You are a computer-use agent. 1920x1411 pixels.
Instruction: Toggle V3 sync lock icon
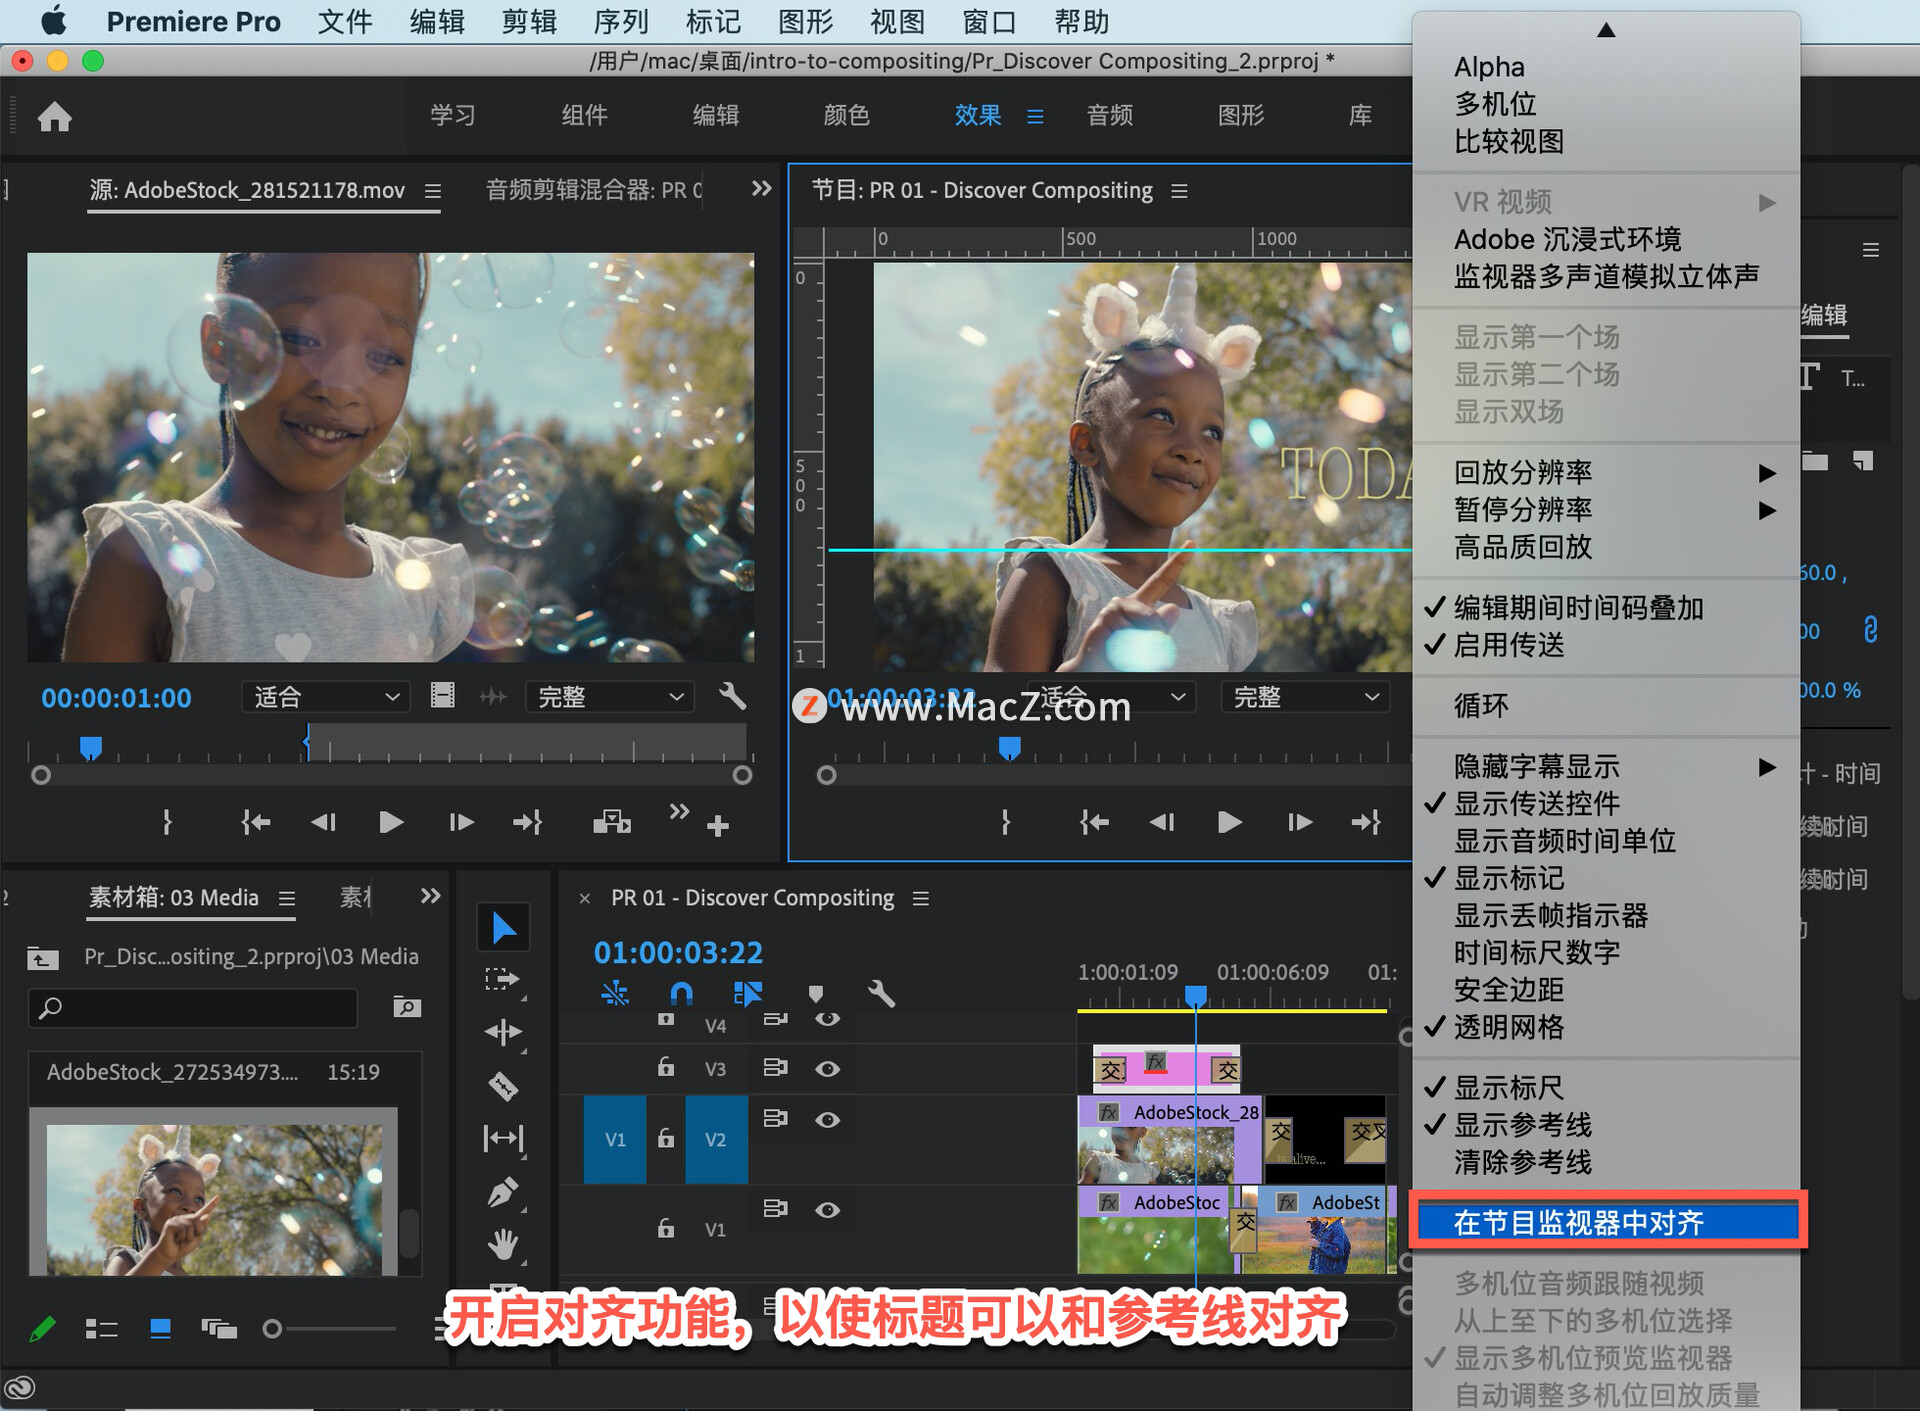tap(775, 1068)
